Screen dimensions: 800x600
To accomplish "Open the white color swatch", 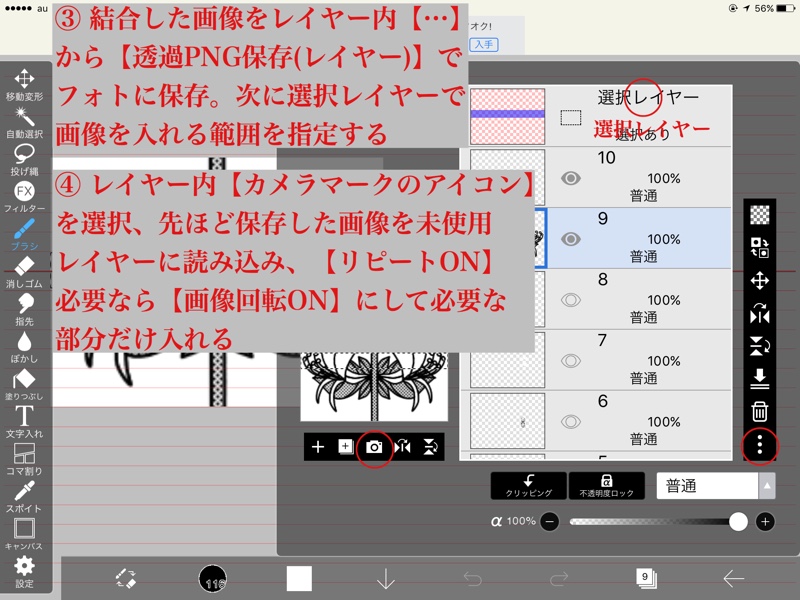I will click(299, 578).
